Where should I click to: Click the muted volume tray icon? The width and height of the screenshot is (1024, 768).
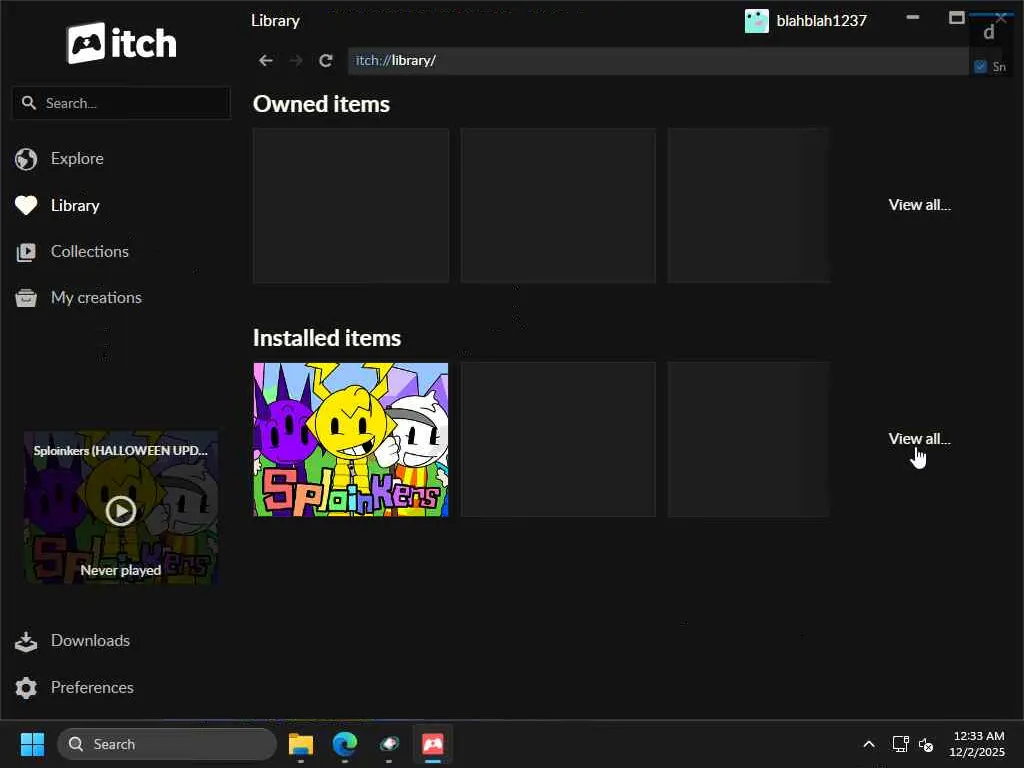point(925,744)
